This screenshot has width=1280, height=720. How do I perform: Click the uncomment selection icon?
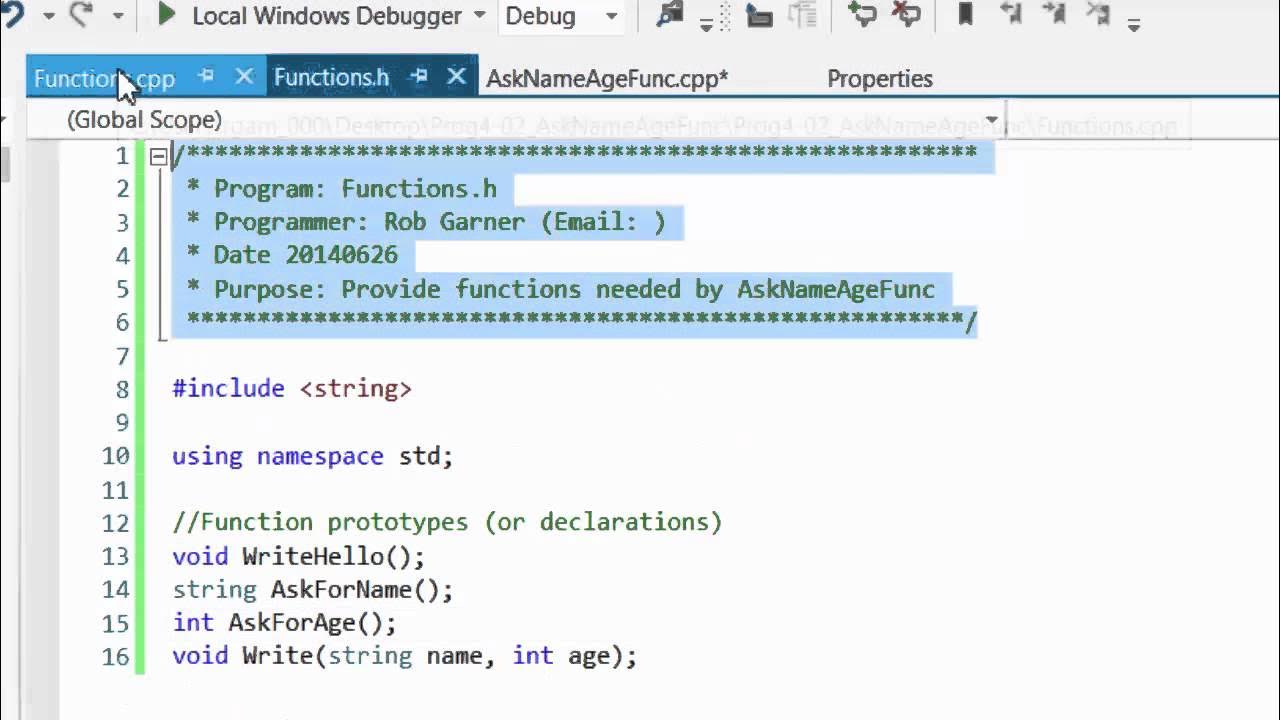pyautogui.click(x=906, y=14)
